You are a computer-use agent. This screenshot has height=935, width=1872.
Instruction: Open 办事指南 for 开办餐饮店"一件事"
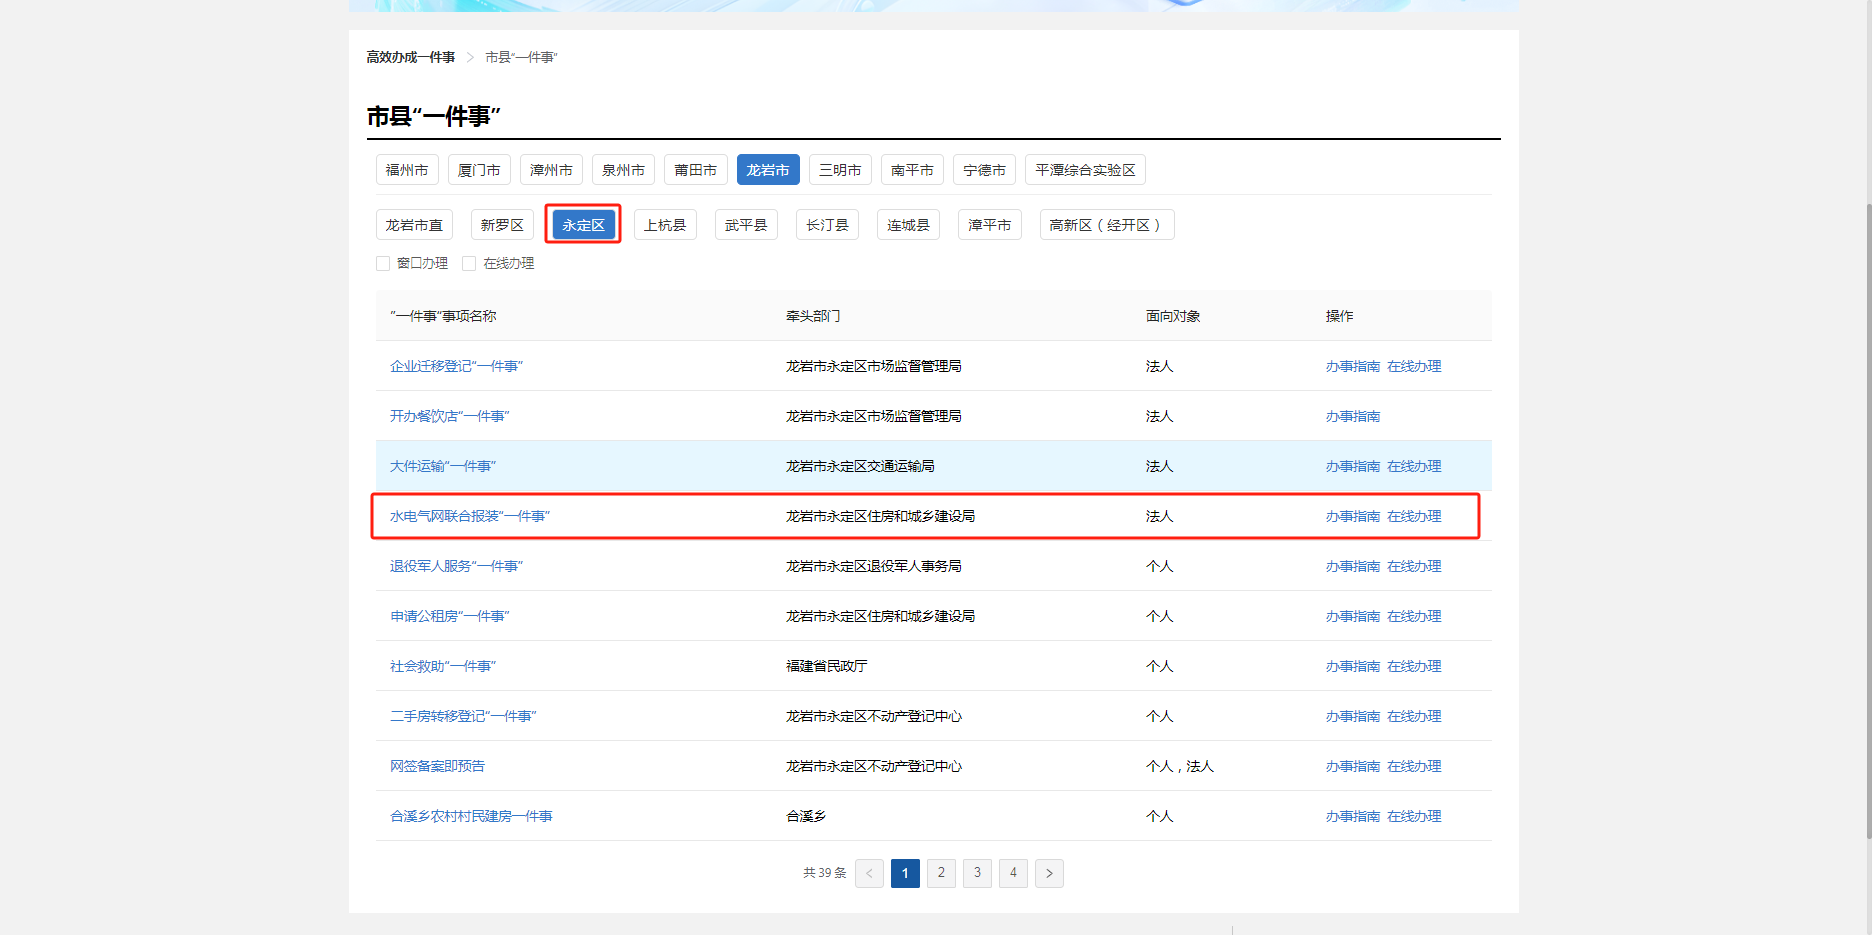[1352, 416]
